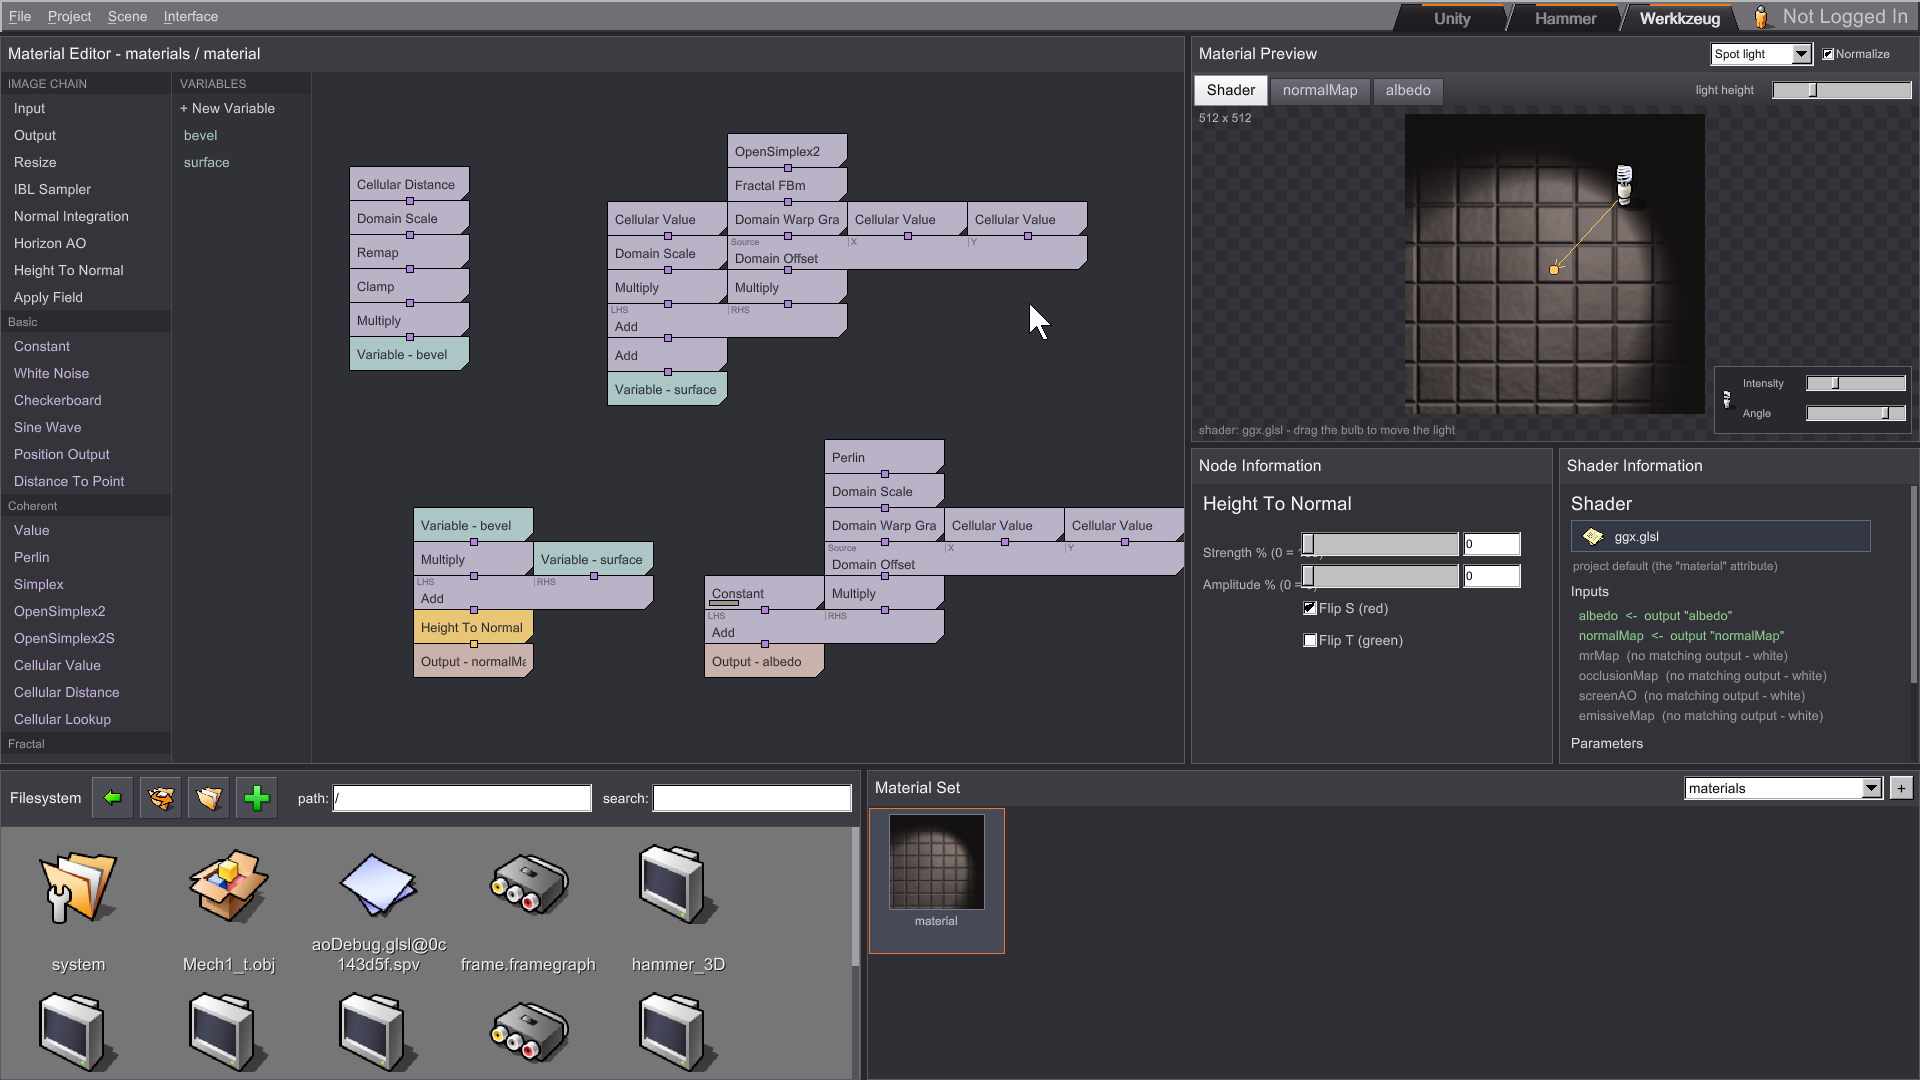Screen dimensions: 1920x1080
Task: Select the Cellular Distance node in graph
Action: tap(408, 184)
